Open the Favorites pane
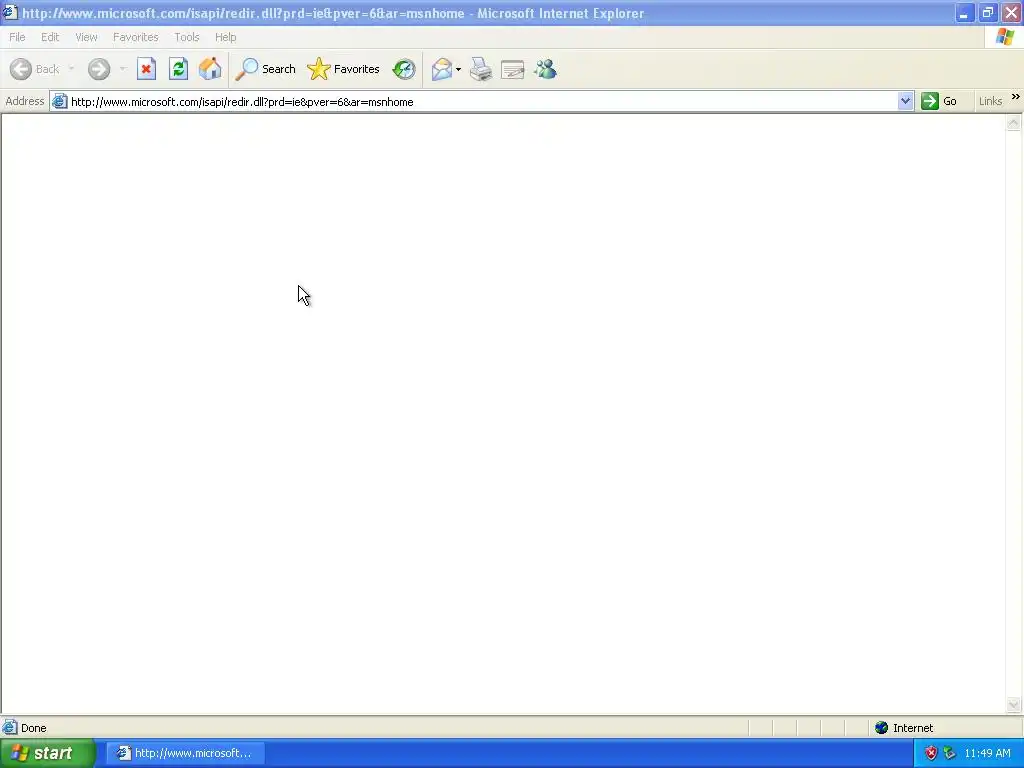 click(344, 69)
